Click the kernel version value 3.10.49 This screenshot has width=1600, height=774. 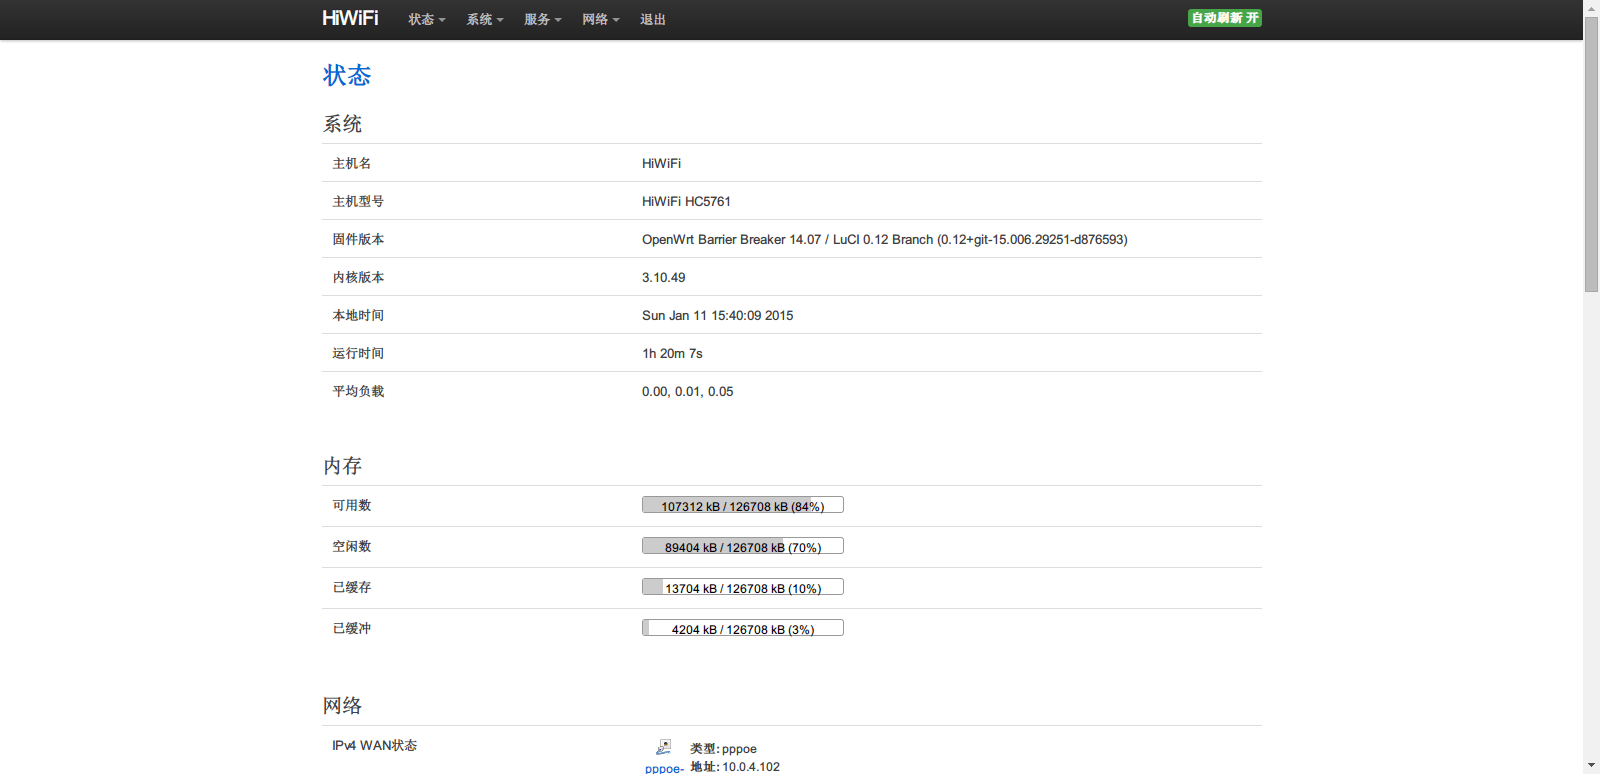(x=663, y=278)
